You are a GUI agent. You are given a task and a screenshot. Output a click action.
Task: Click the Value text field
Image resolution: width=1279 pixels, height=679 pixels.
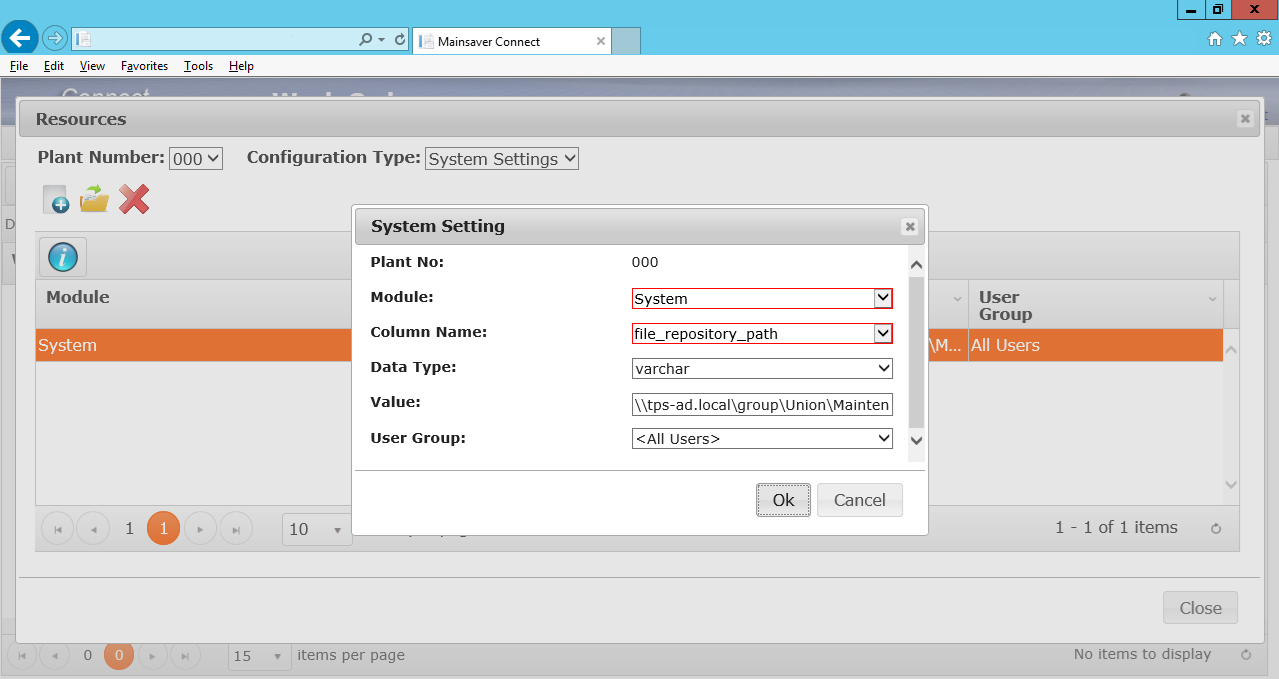pyautogui.click(x=762, y=404)
